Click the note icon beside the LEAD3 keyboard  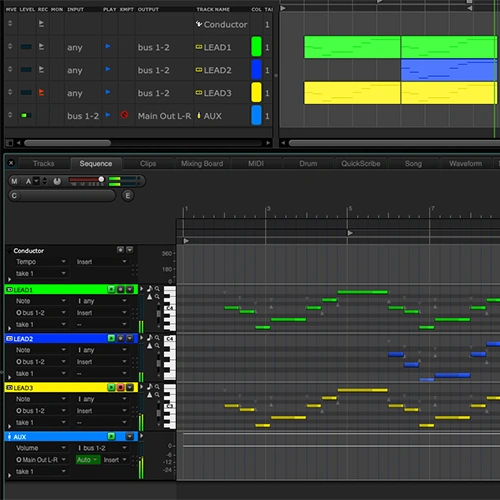coord(150,387)
